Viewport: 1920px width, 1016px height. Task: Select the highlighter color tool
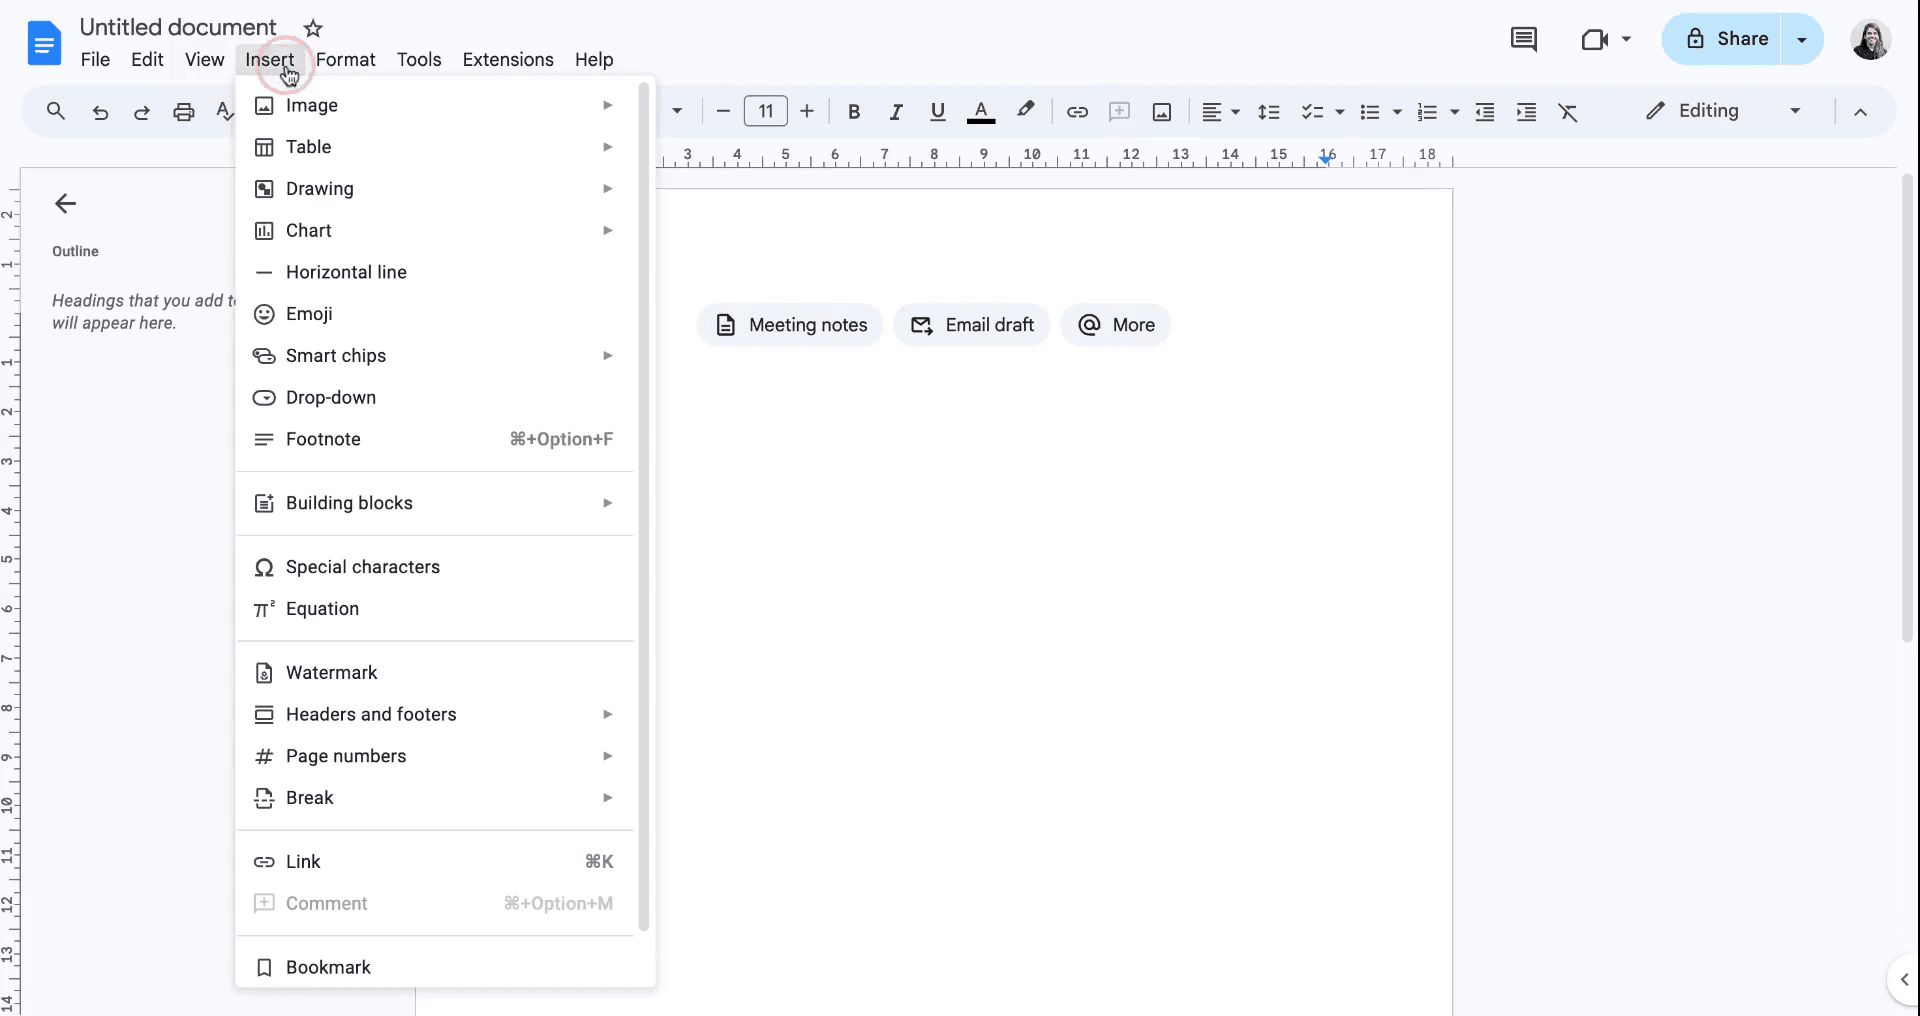point(1027,111)
